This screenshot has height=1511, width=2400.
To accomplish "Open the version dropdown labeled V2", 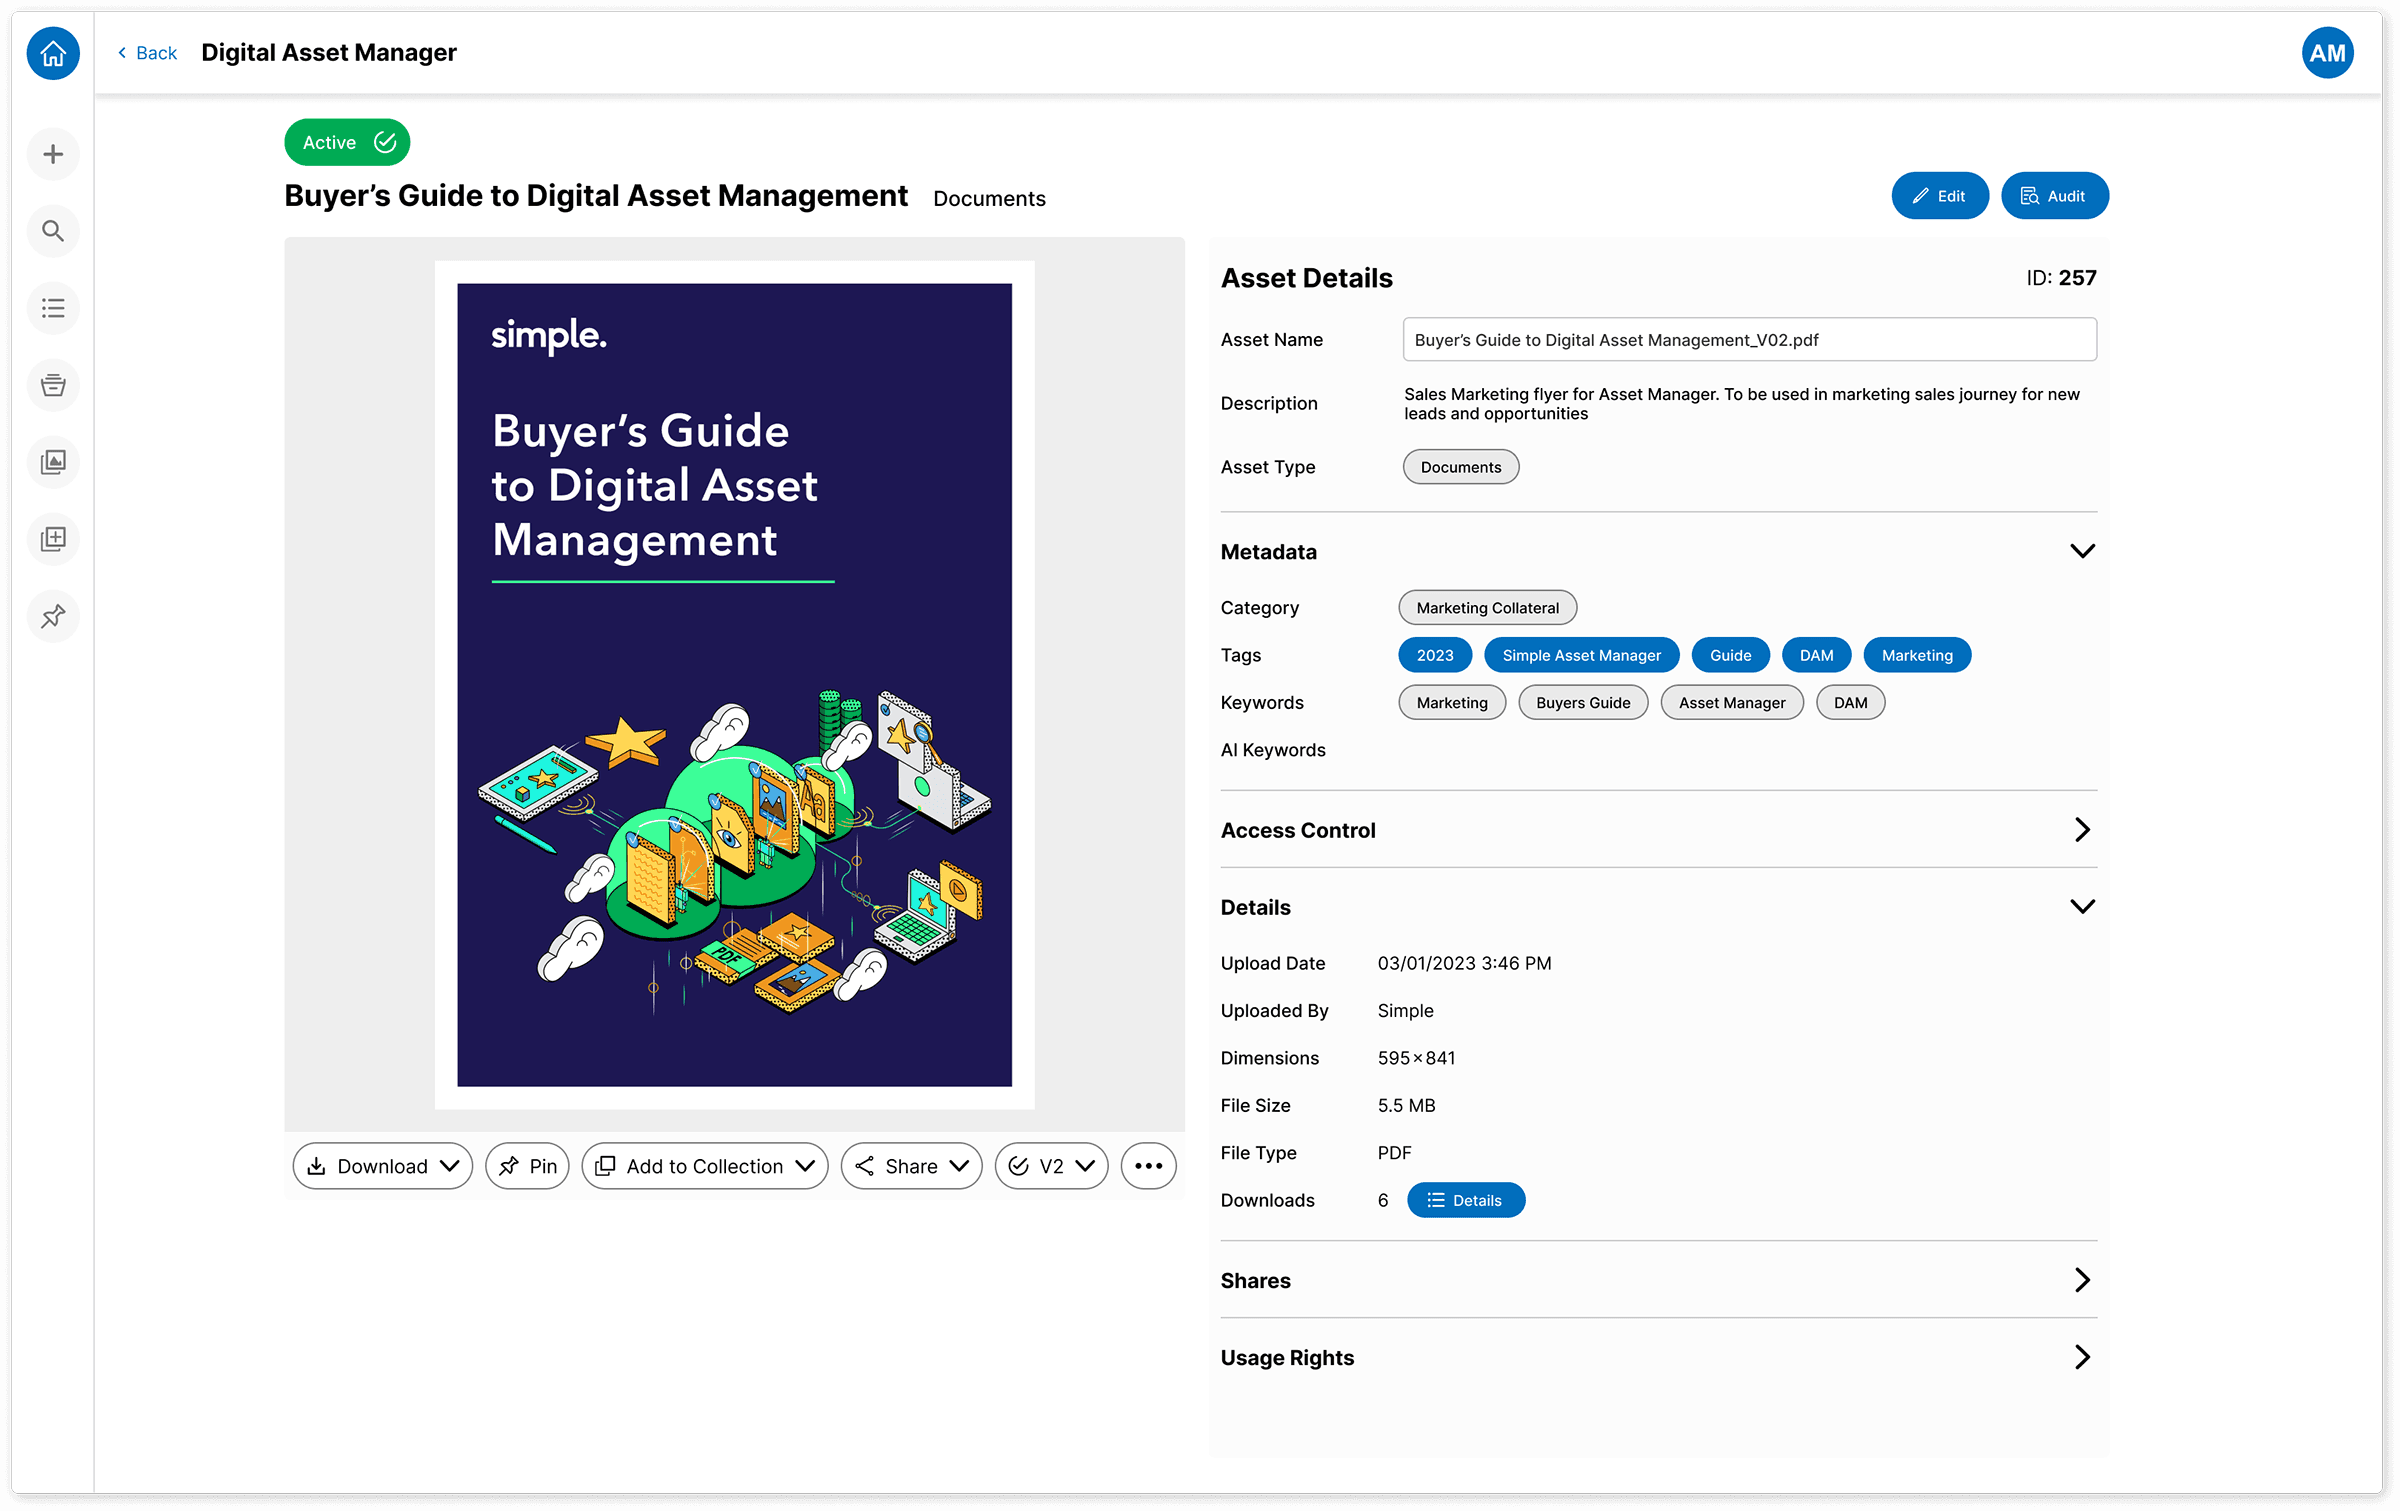I will coord(1050,1165).
